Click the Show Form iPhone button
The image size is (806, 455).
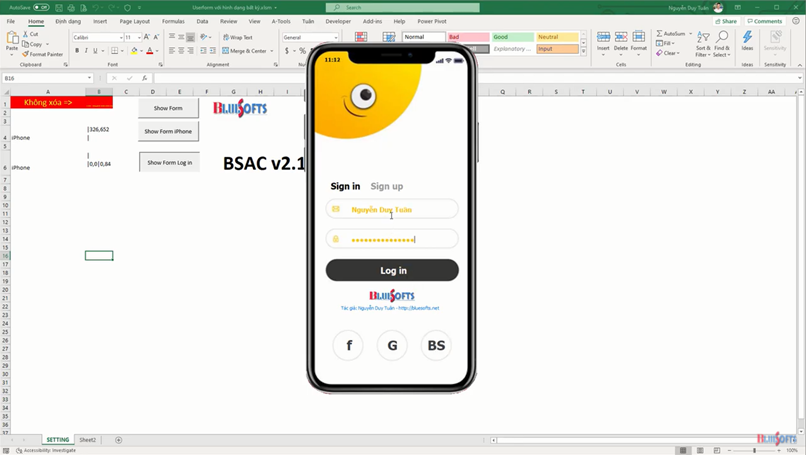(168, 132)
